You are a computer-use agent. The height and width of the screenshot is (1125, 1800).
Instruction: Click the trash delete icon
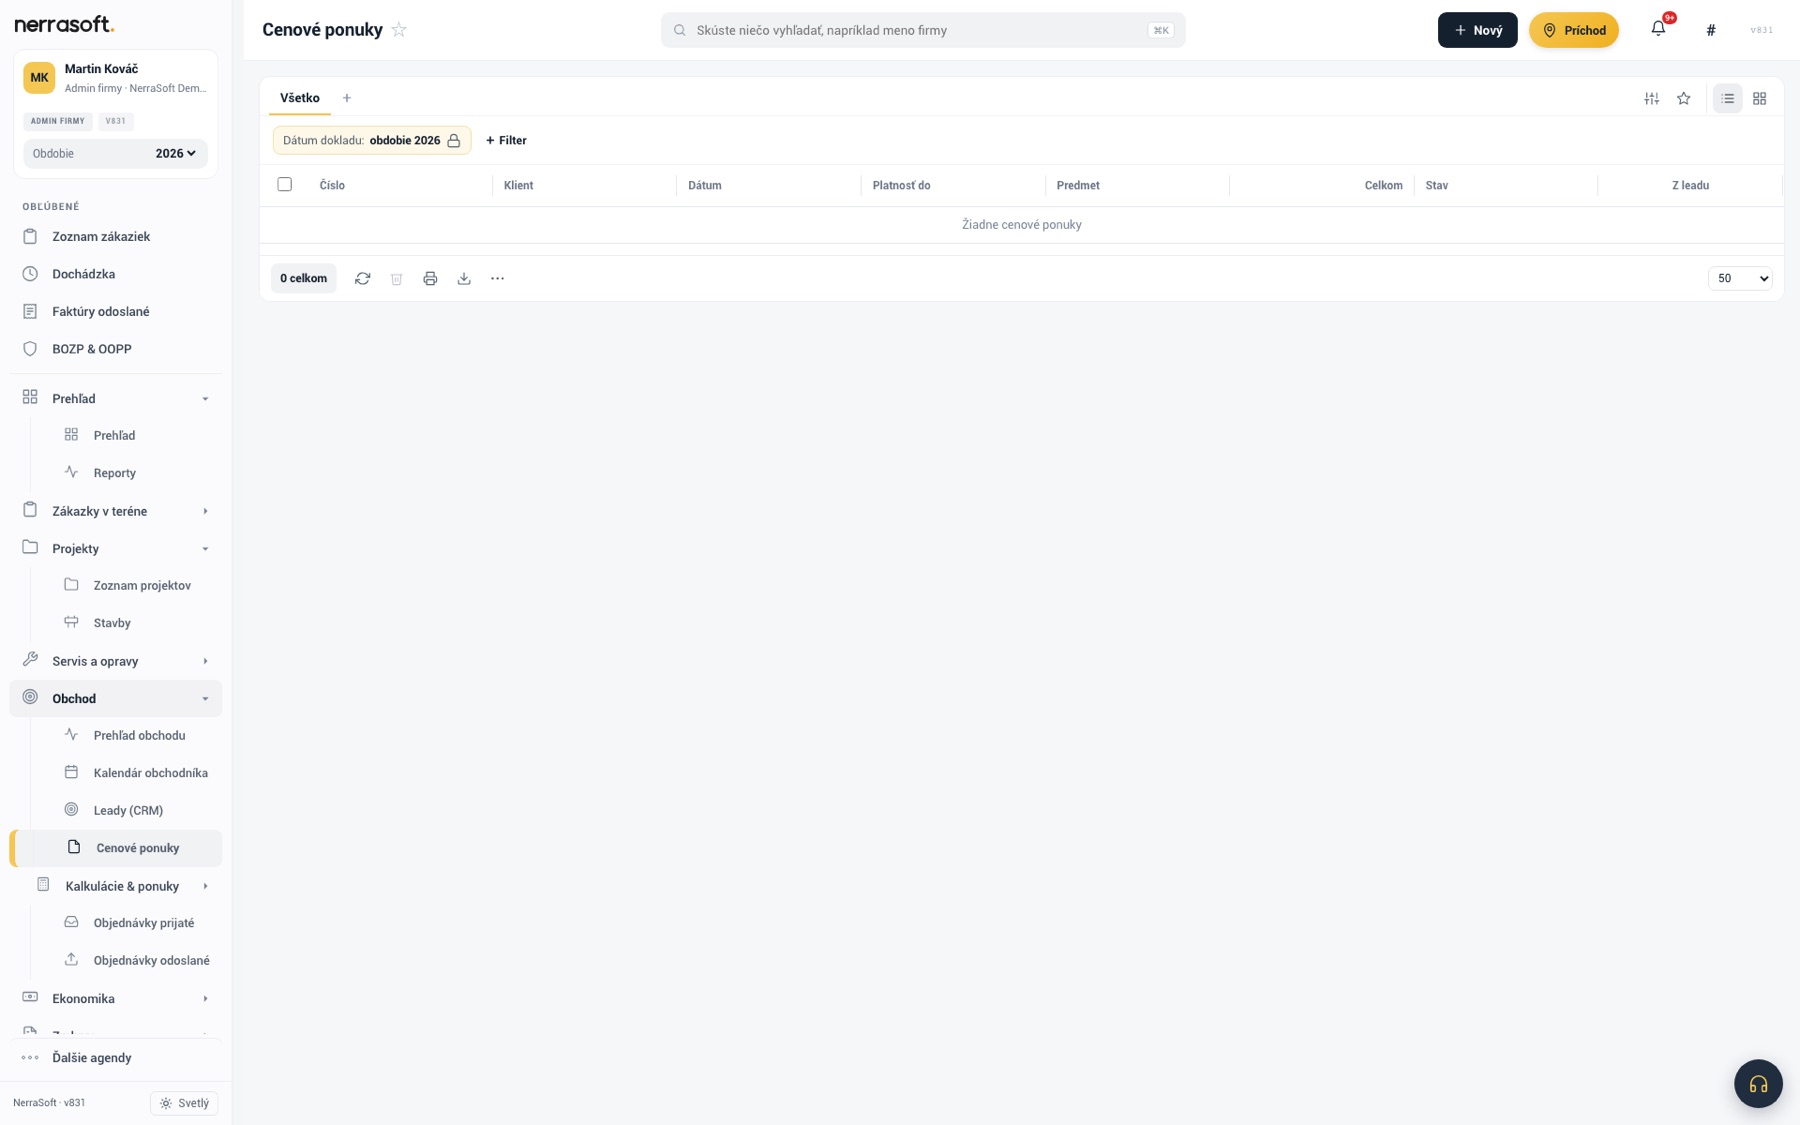pyautogui.click(x=397, y=279)
